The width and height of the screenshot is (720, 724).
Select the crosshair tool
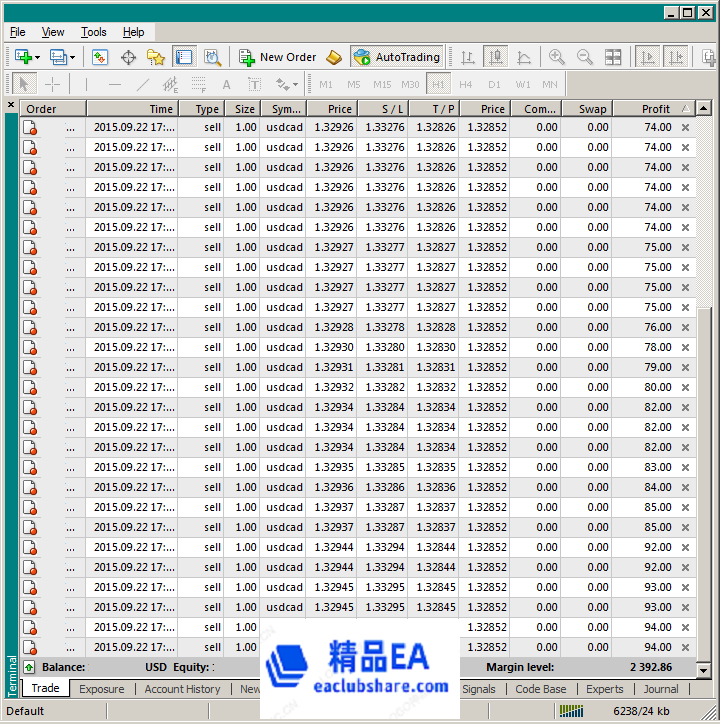tap(53, 84)
